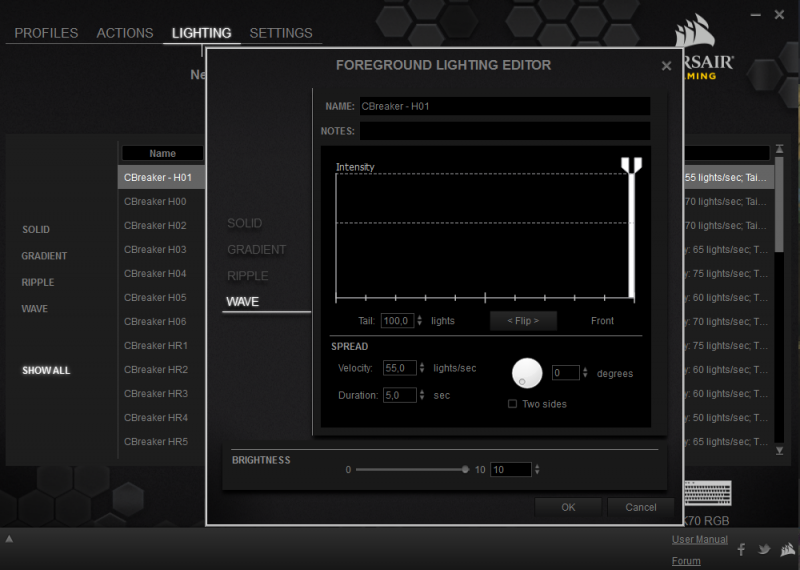
Task: Confirm with the OK button
Action: (568, 507)
